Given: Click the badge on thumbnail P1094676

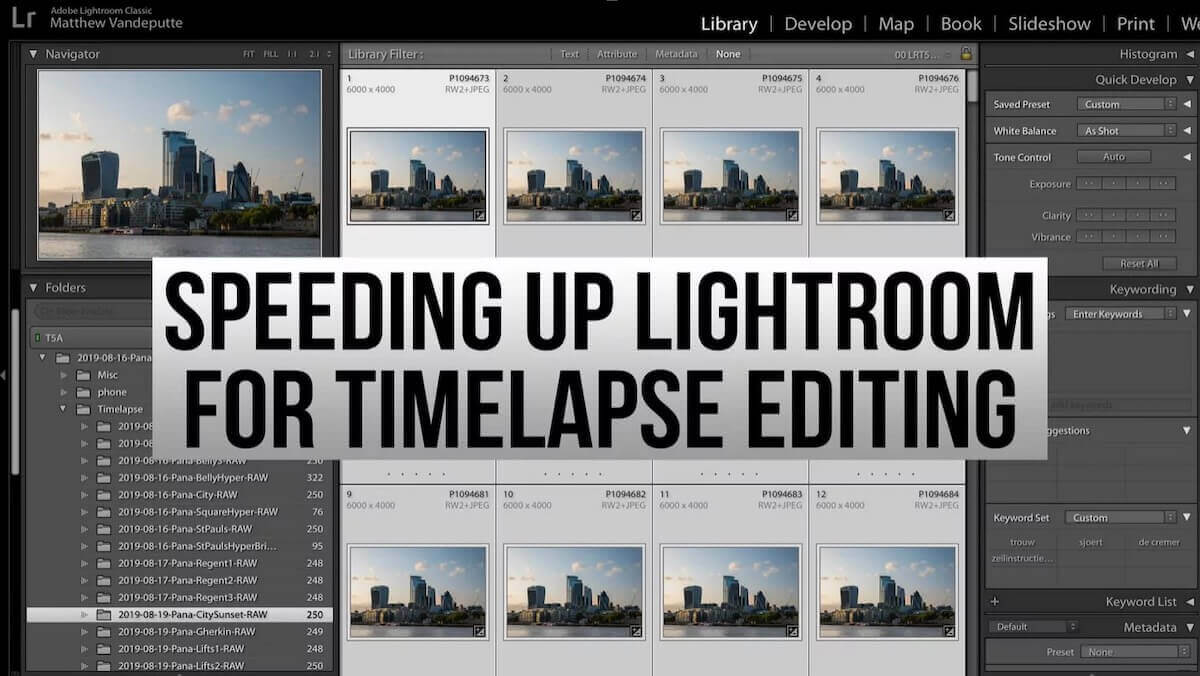Looking at the screenshot, I should (x=949, y=215).
